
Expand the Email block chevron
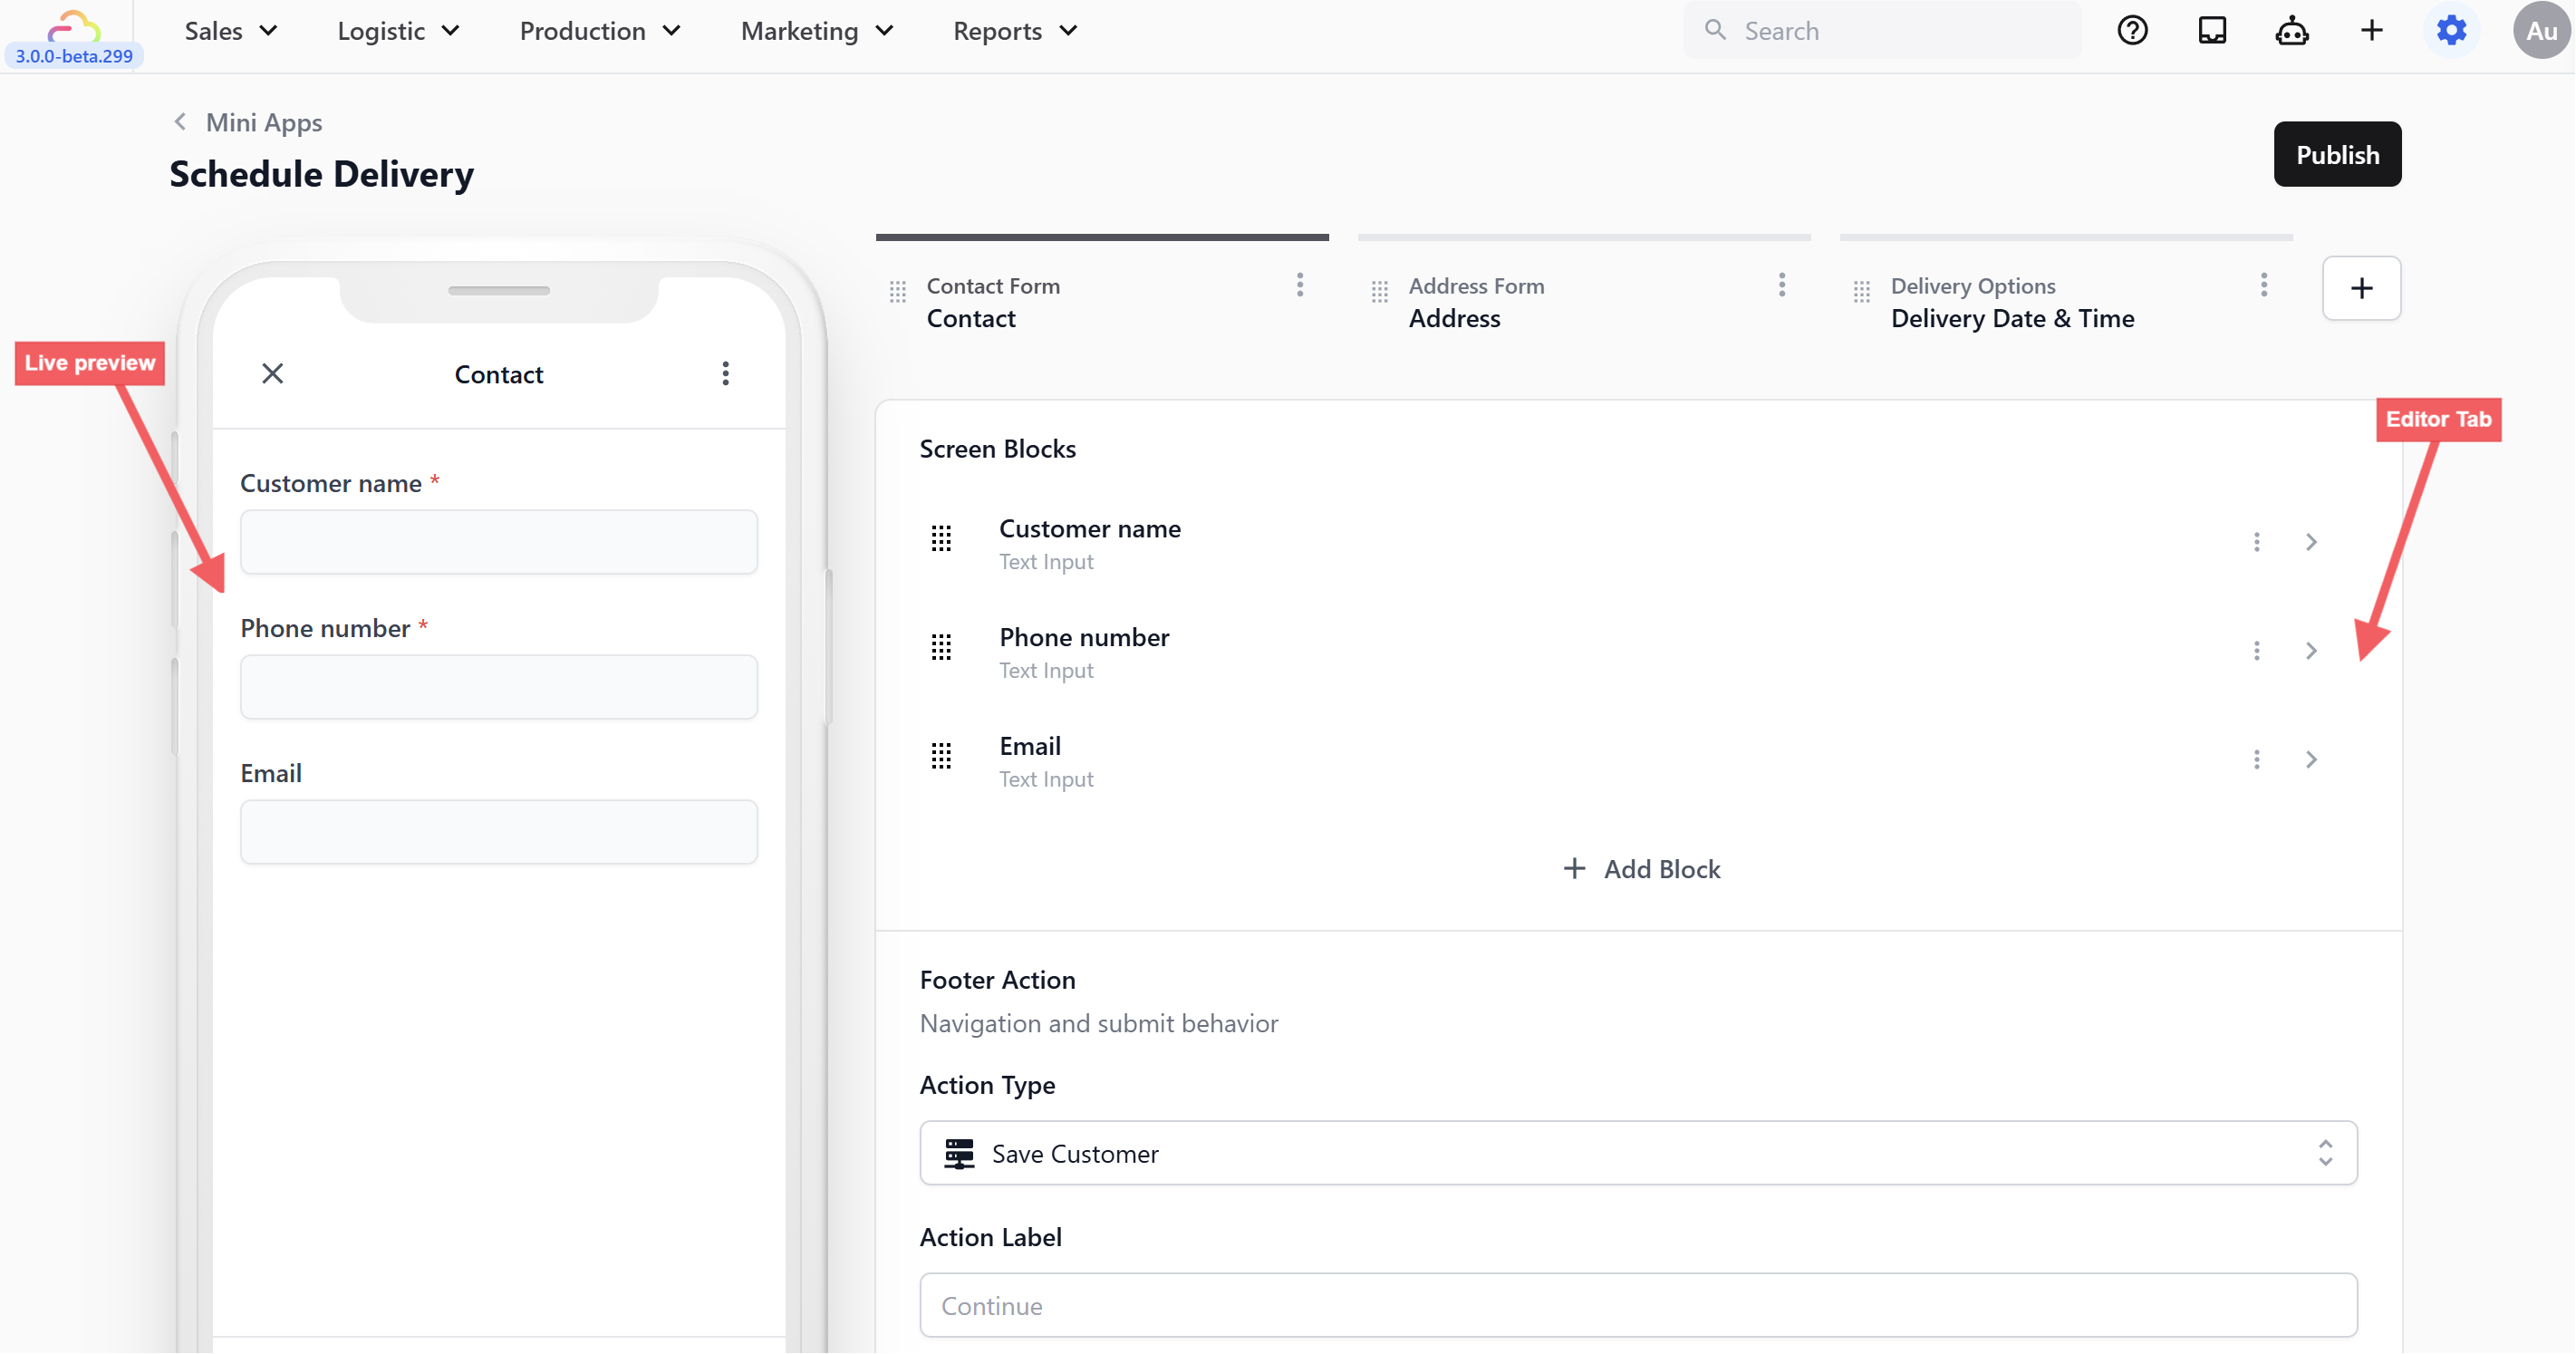(x=2311, y=760)
